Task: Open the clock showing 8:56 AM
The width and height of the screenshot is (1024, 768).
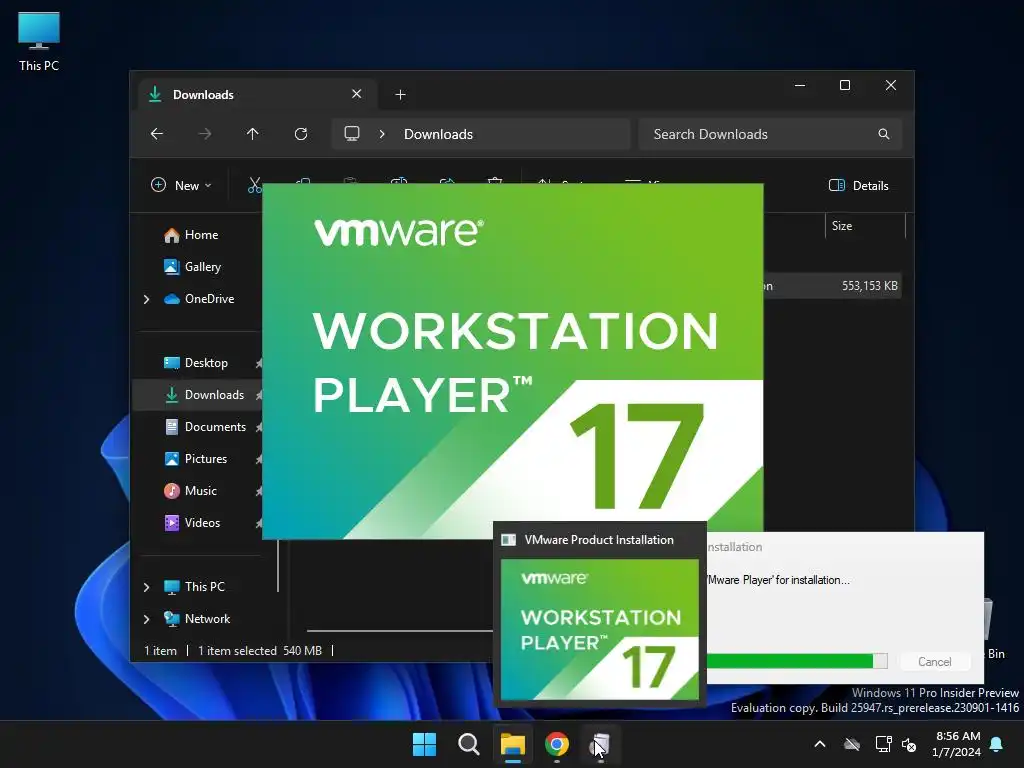Action: click(x=957, y=744)
